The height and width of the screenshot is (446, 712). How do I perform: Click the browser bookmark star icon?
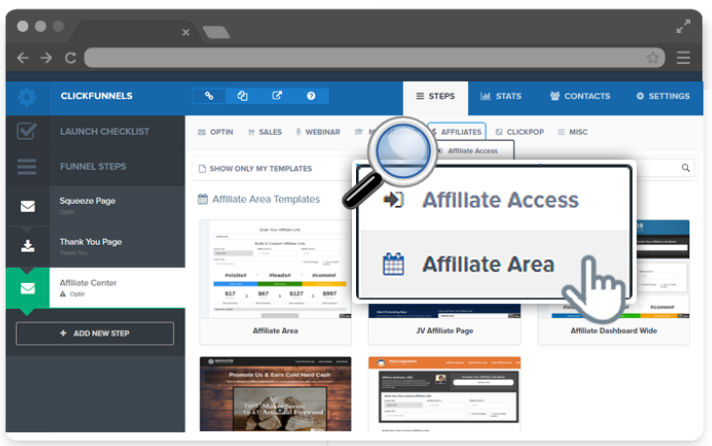pyautogui.click(x=653, y=58)
